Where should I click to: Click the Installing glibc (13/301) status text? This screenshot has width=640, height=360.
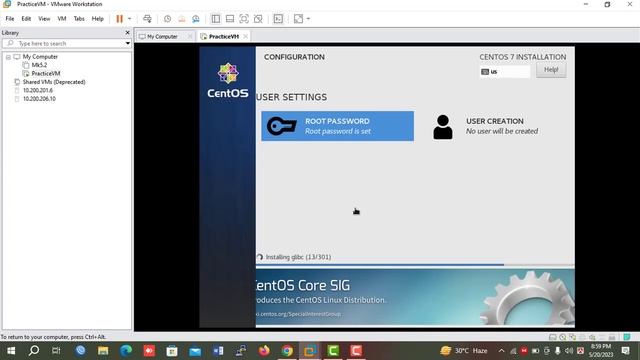point(298,257)
